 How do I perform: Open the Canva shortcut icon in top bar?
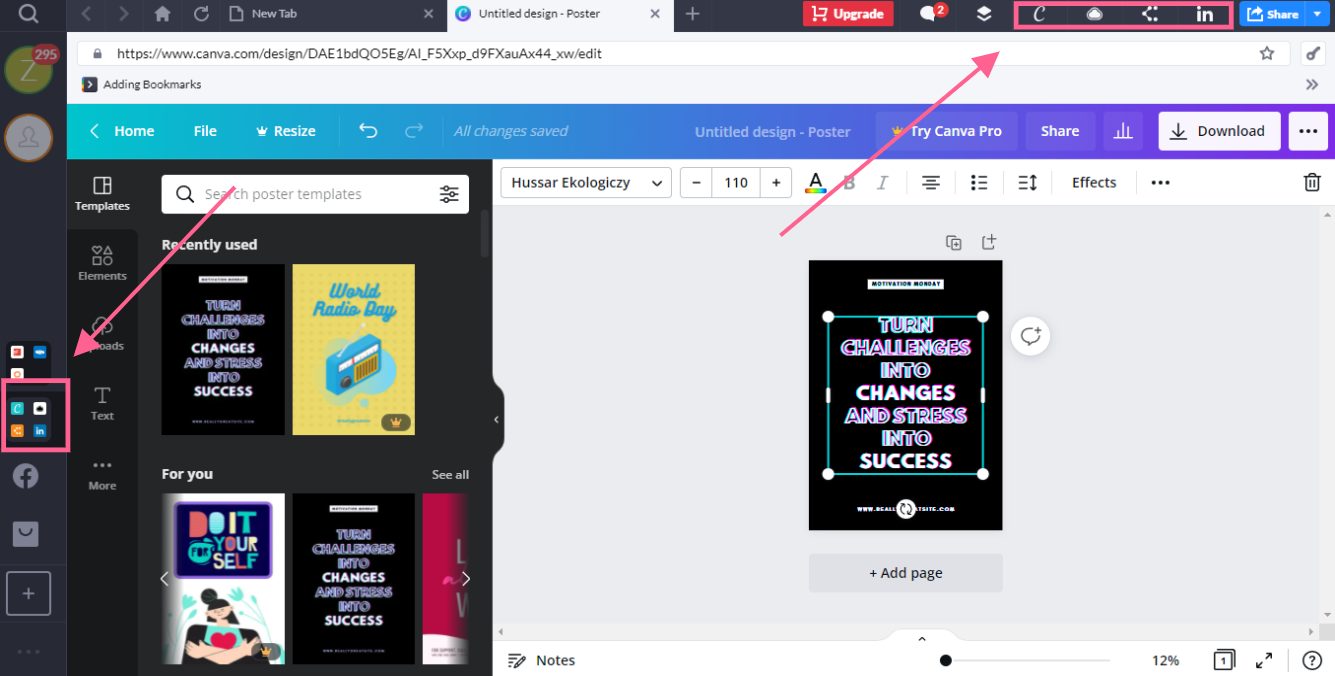point(1039,14)
